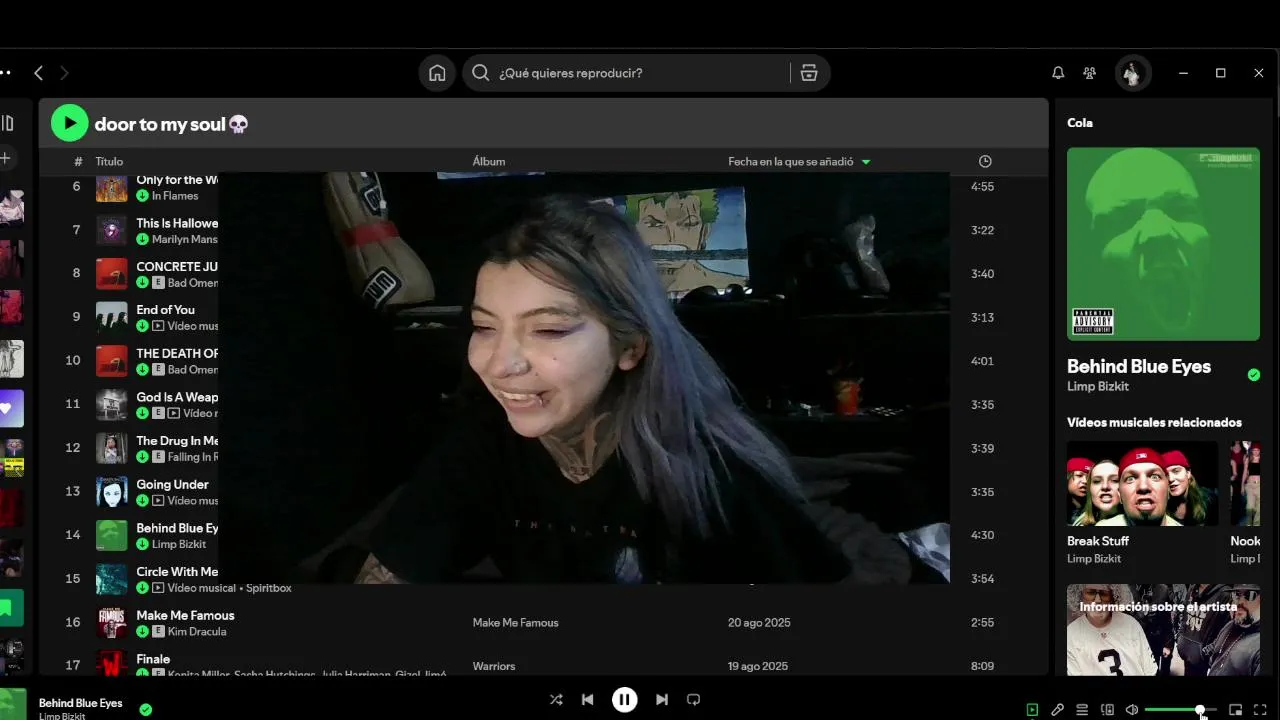Open Kim Dracula artist link
The width and height of the screenshot is (1280, 720).
click(x=197, y=631)
